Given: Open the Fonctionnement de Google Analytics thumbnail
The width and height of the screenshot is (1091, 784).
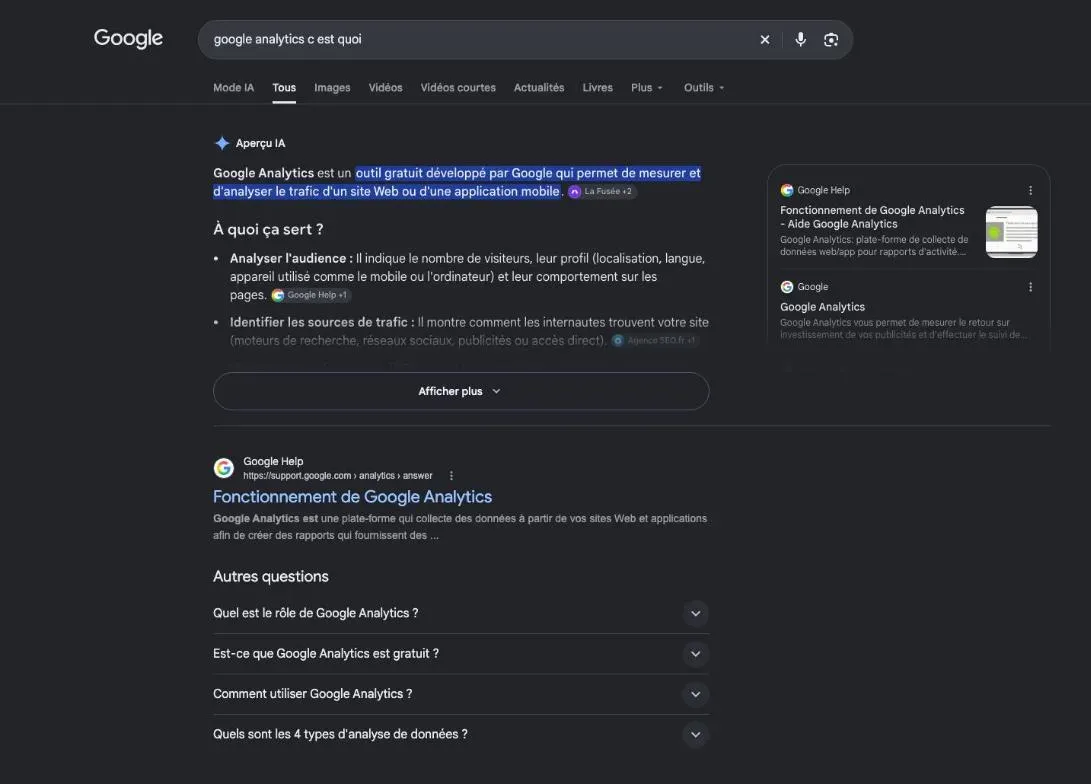Looking at the screenshot, I should 1012,232.
